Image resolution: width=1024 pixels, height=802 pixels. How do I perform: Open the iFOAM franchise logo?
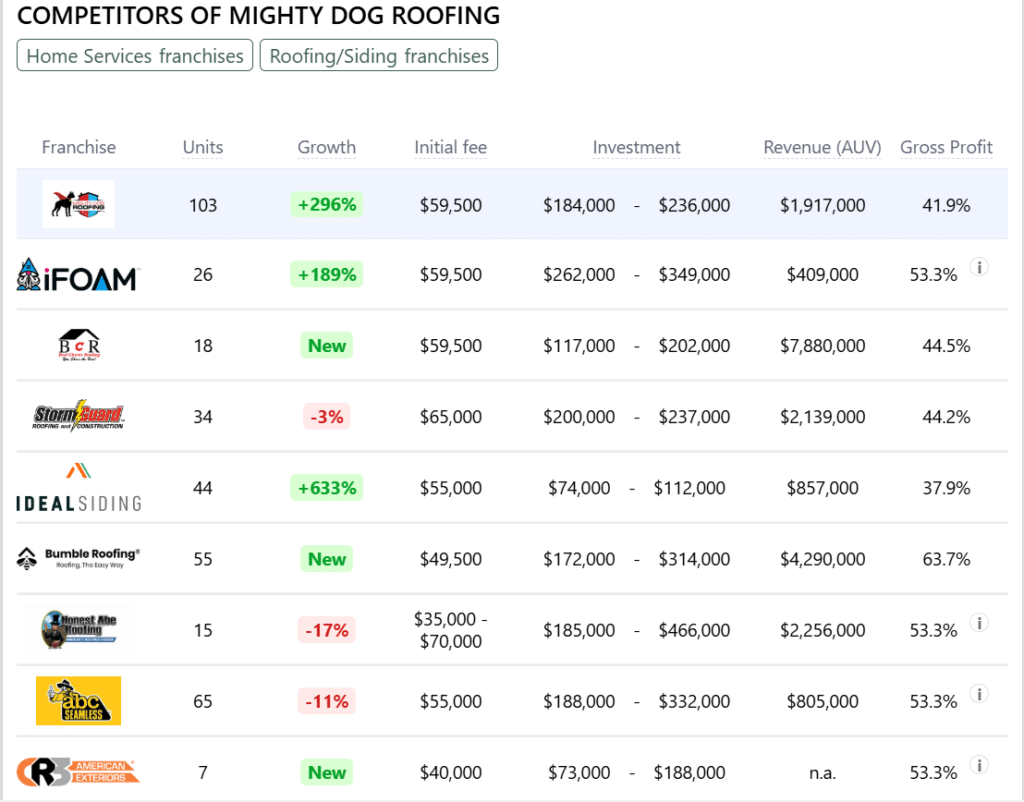(78, 275)
